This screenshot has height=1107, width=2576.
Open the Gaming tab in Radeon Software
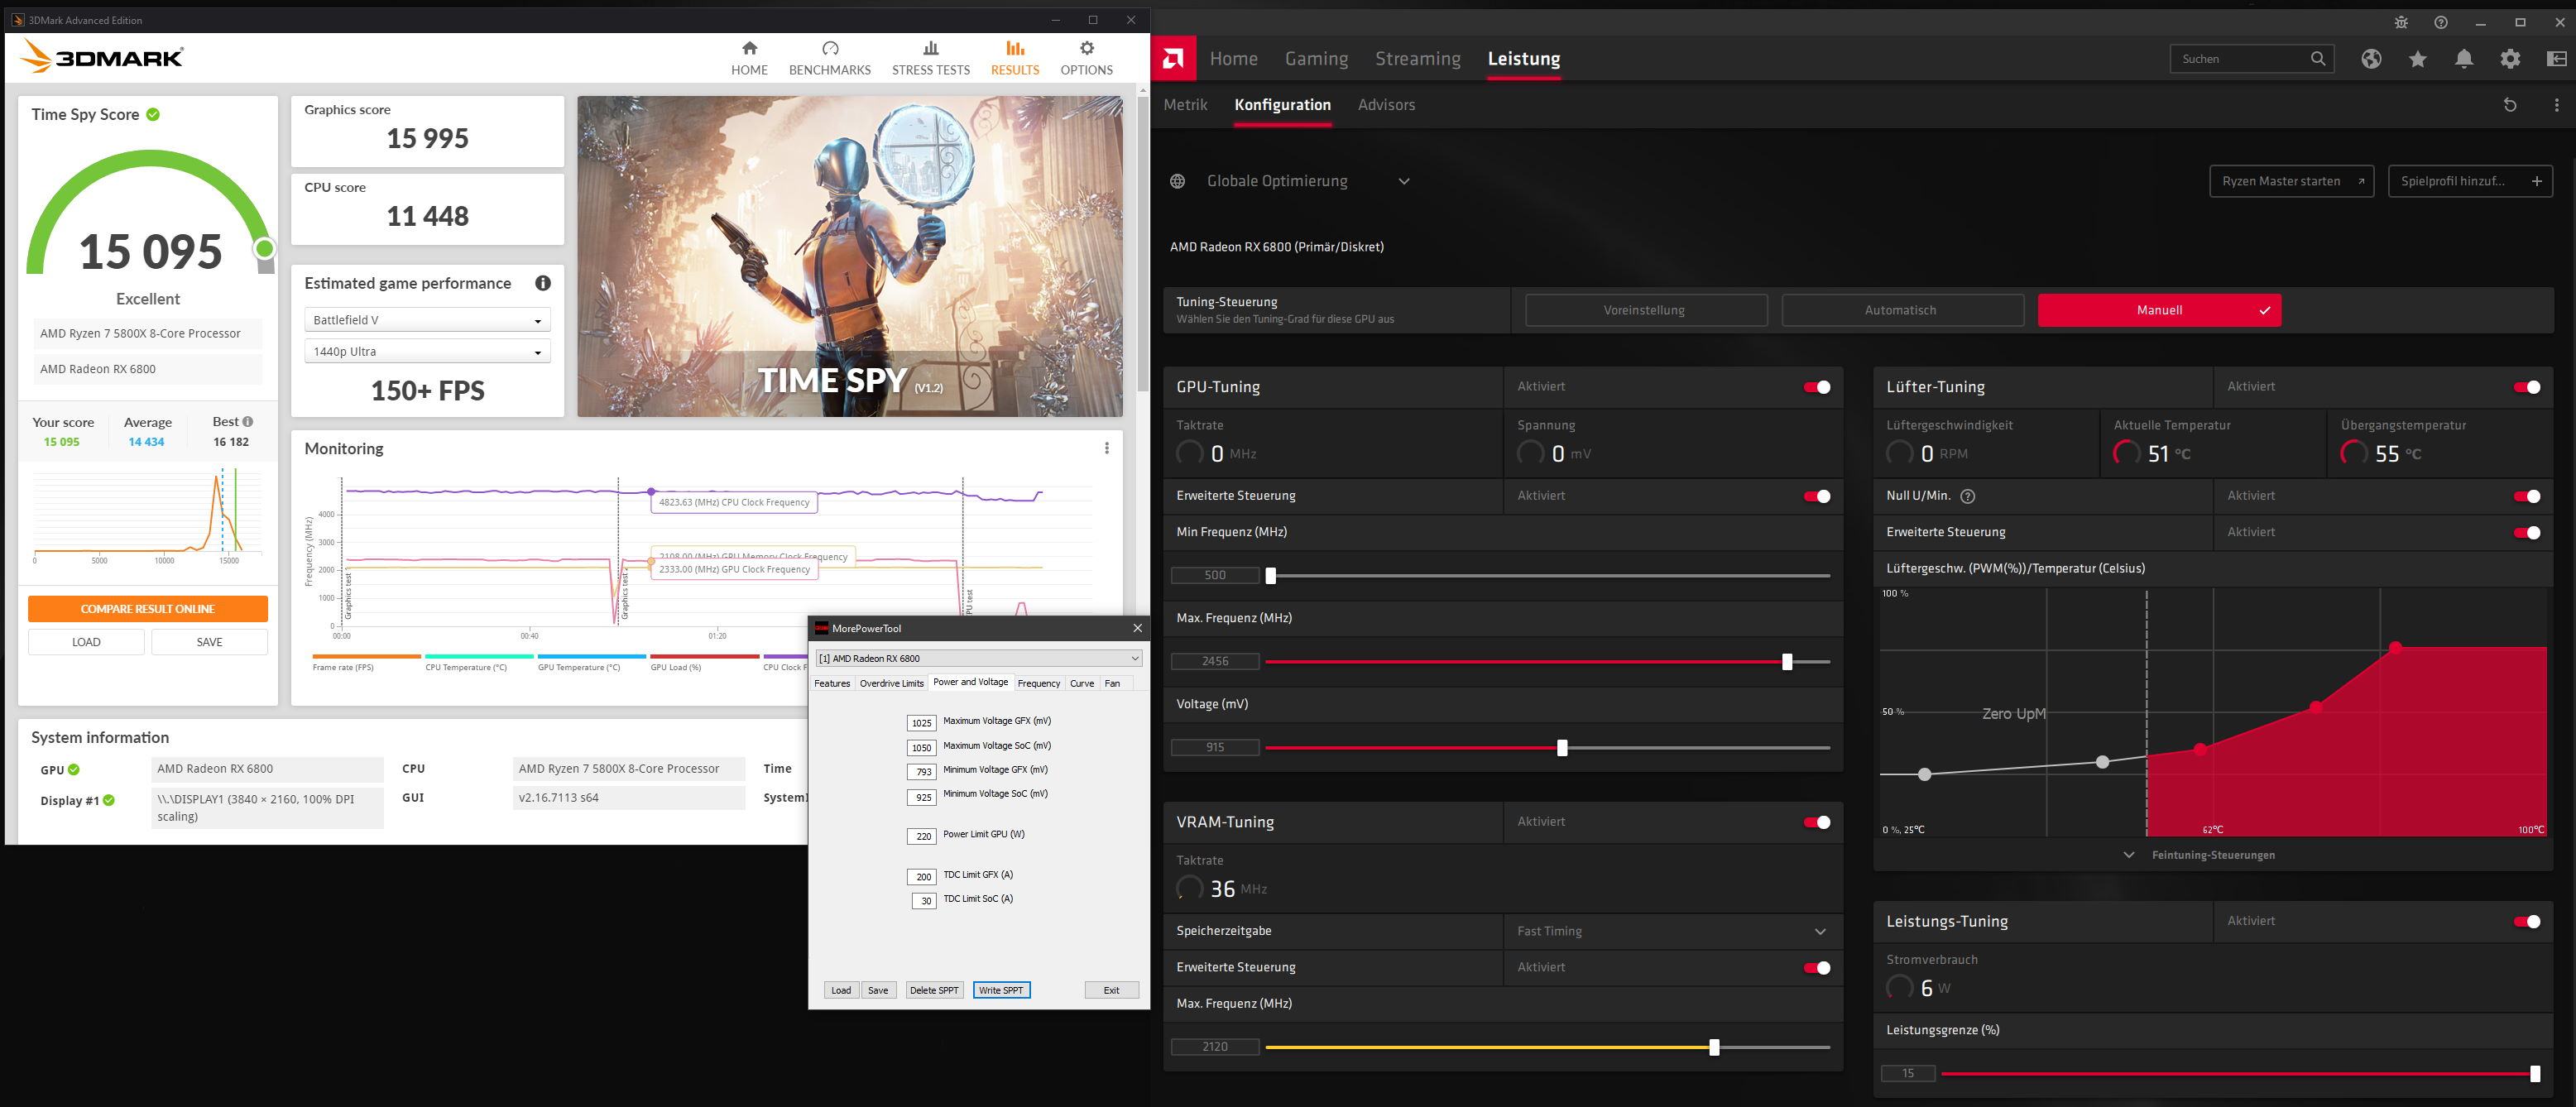click(x=1316, y=58)
